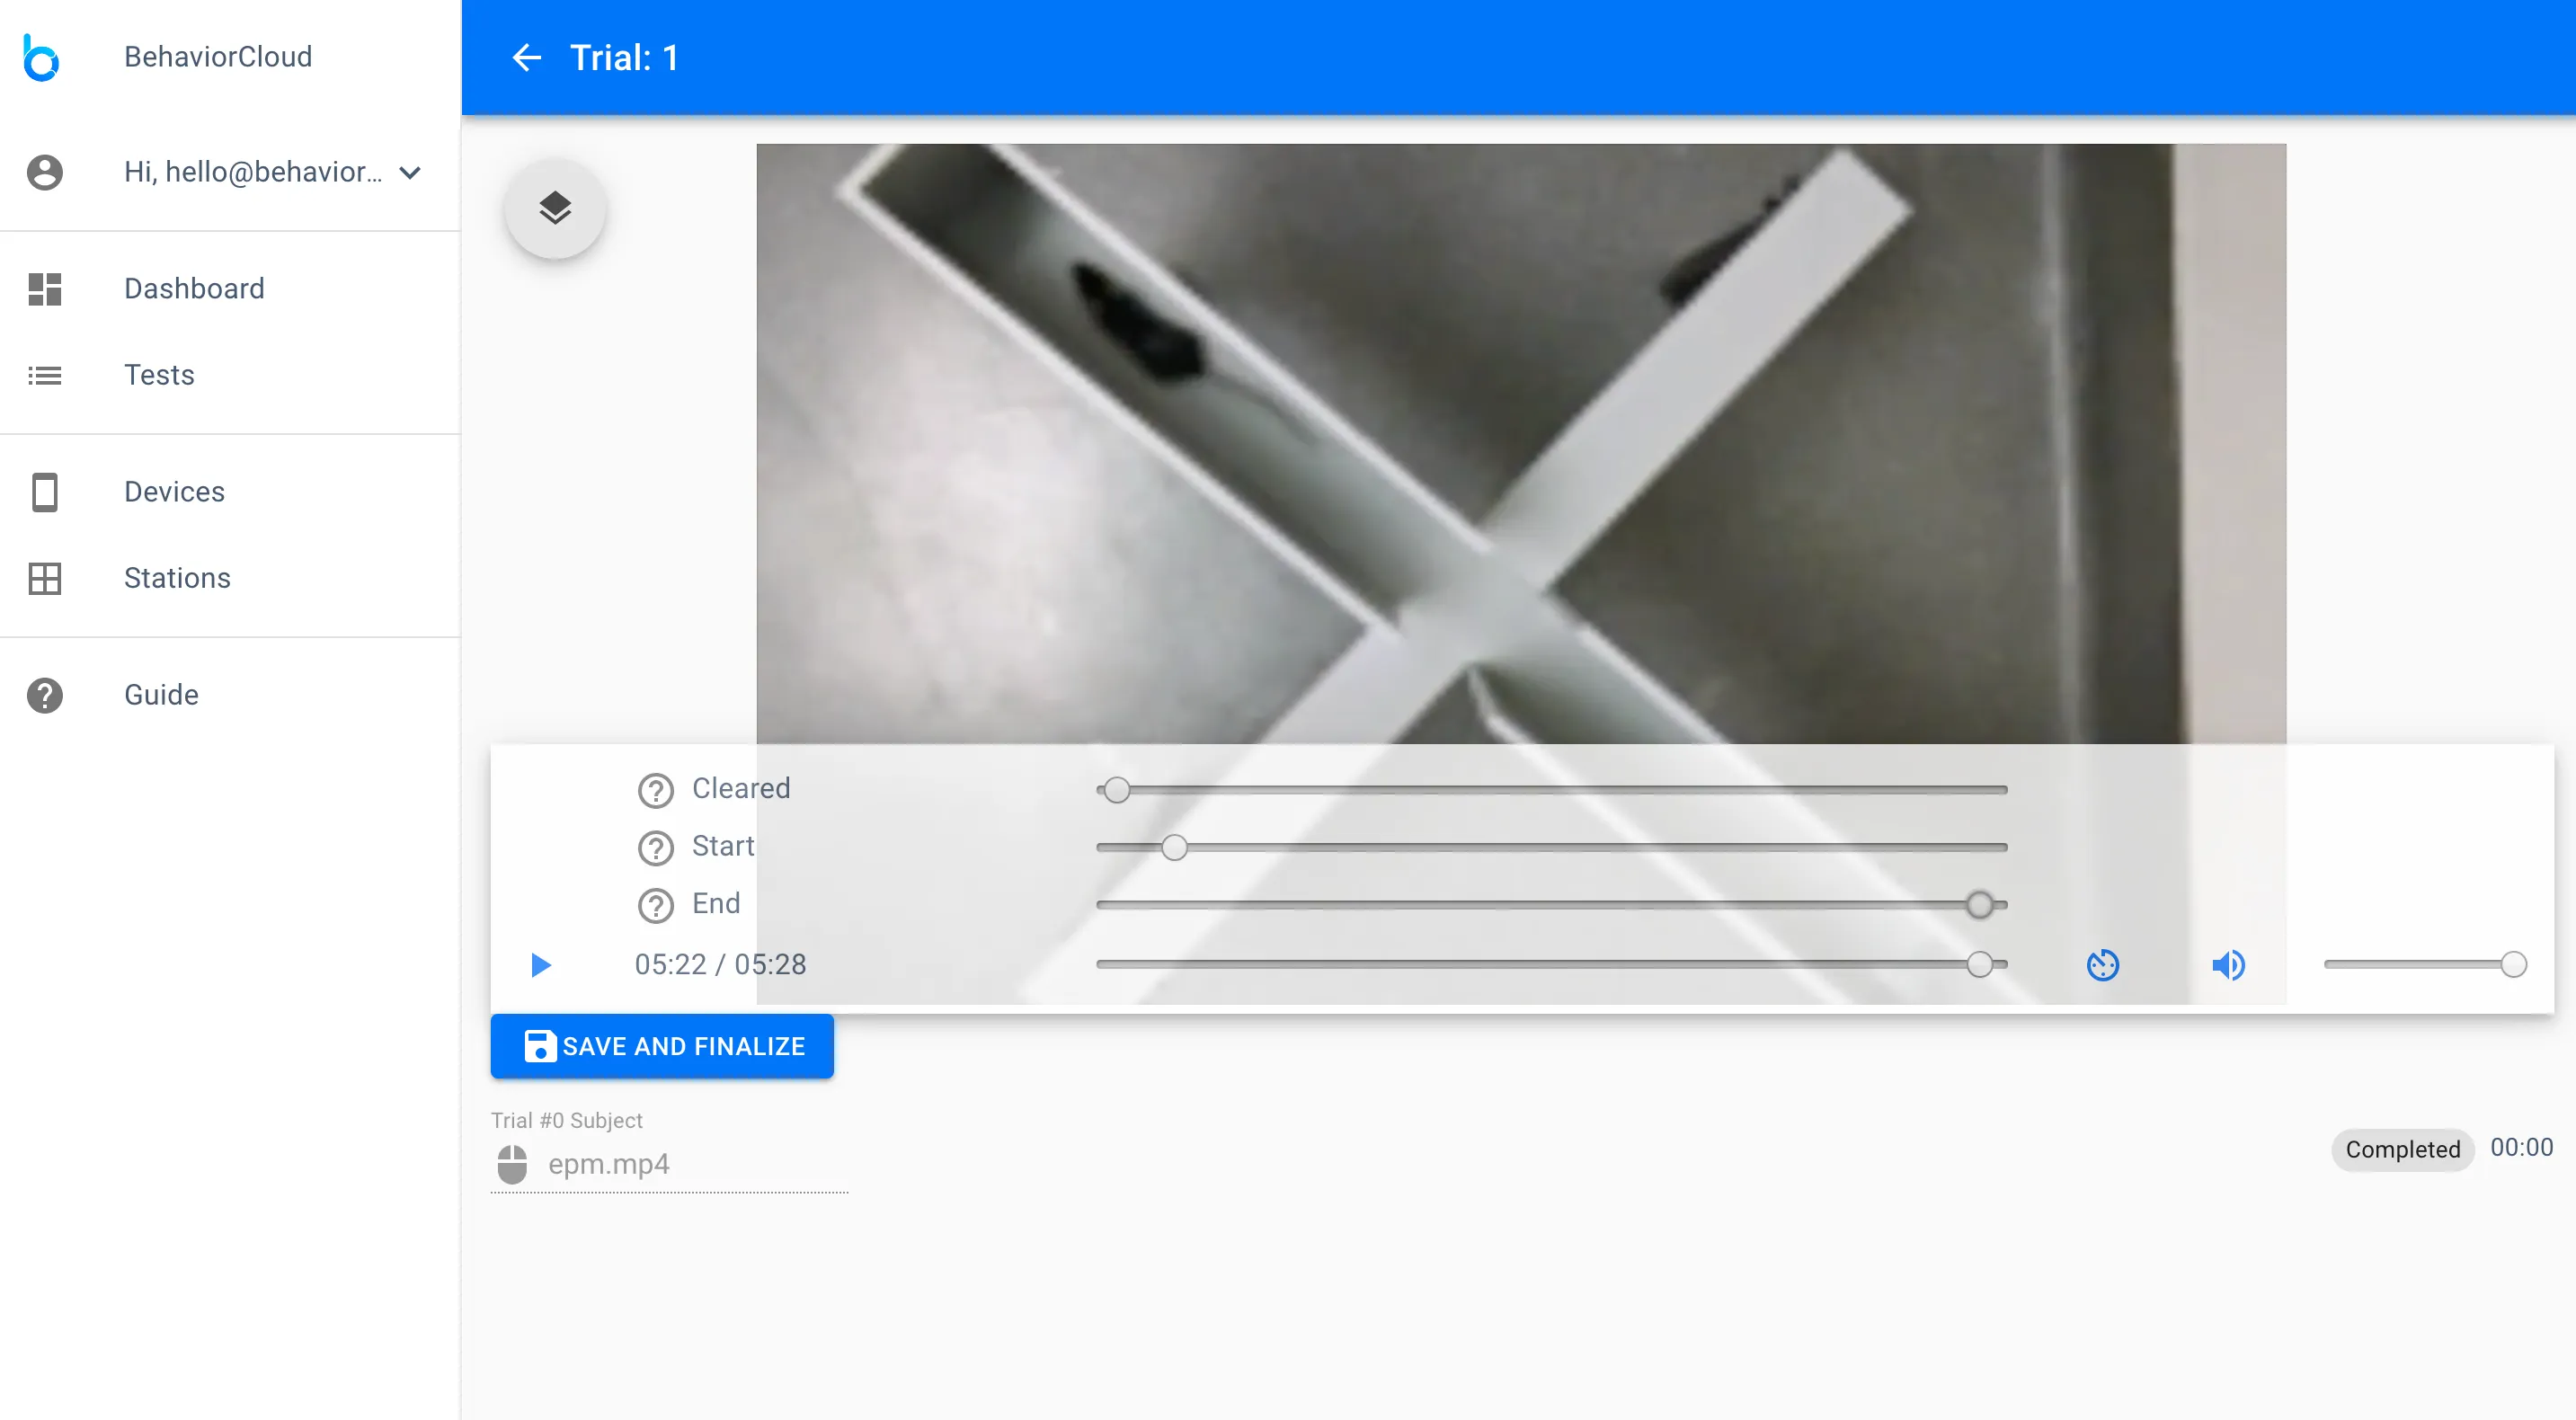This screenshot has height=1420, width=2576.
Task: Click the user avatar icon
Action: 44,172
